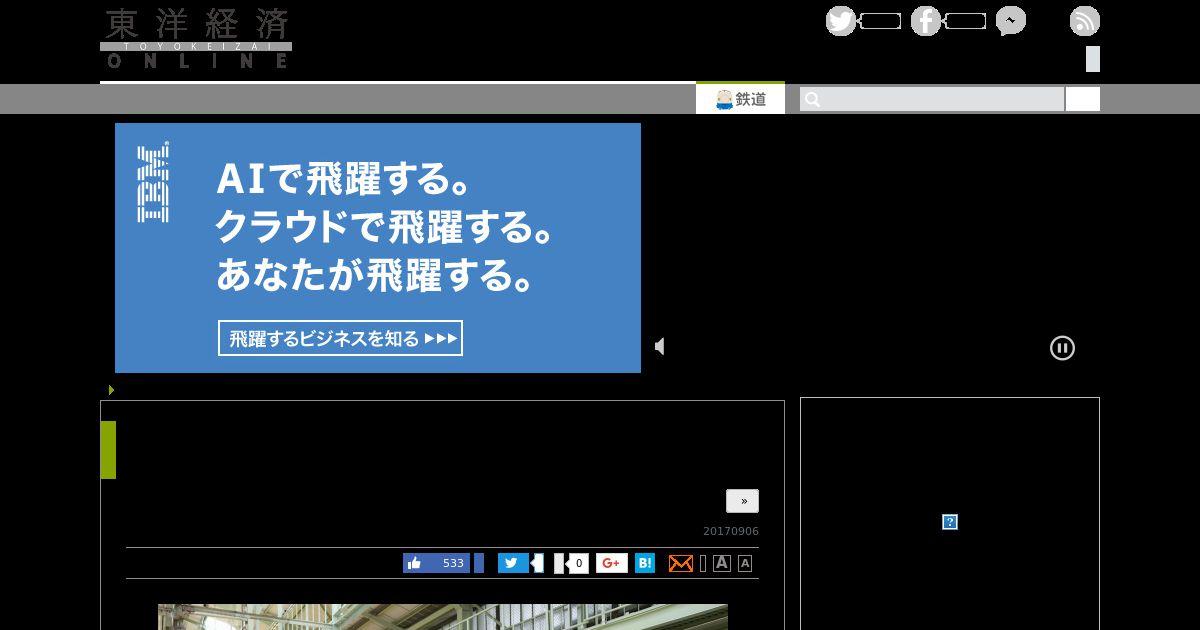Image resolution: width=1200 pixels, height=630 pixels.
Task: Click the white search submit button
Action: [x=1082, y=99]
